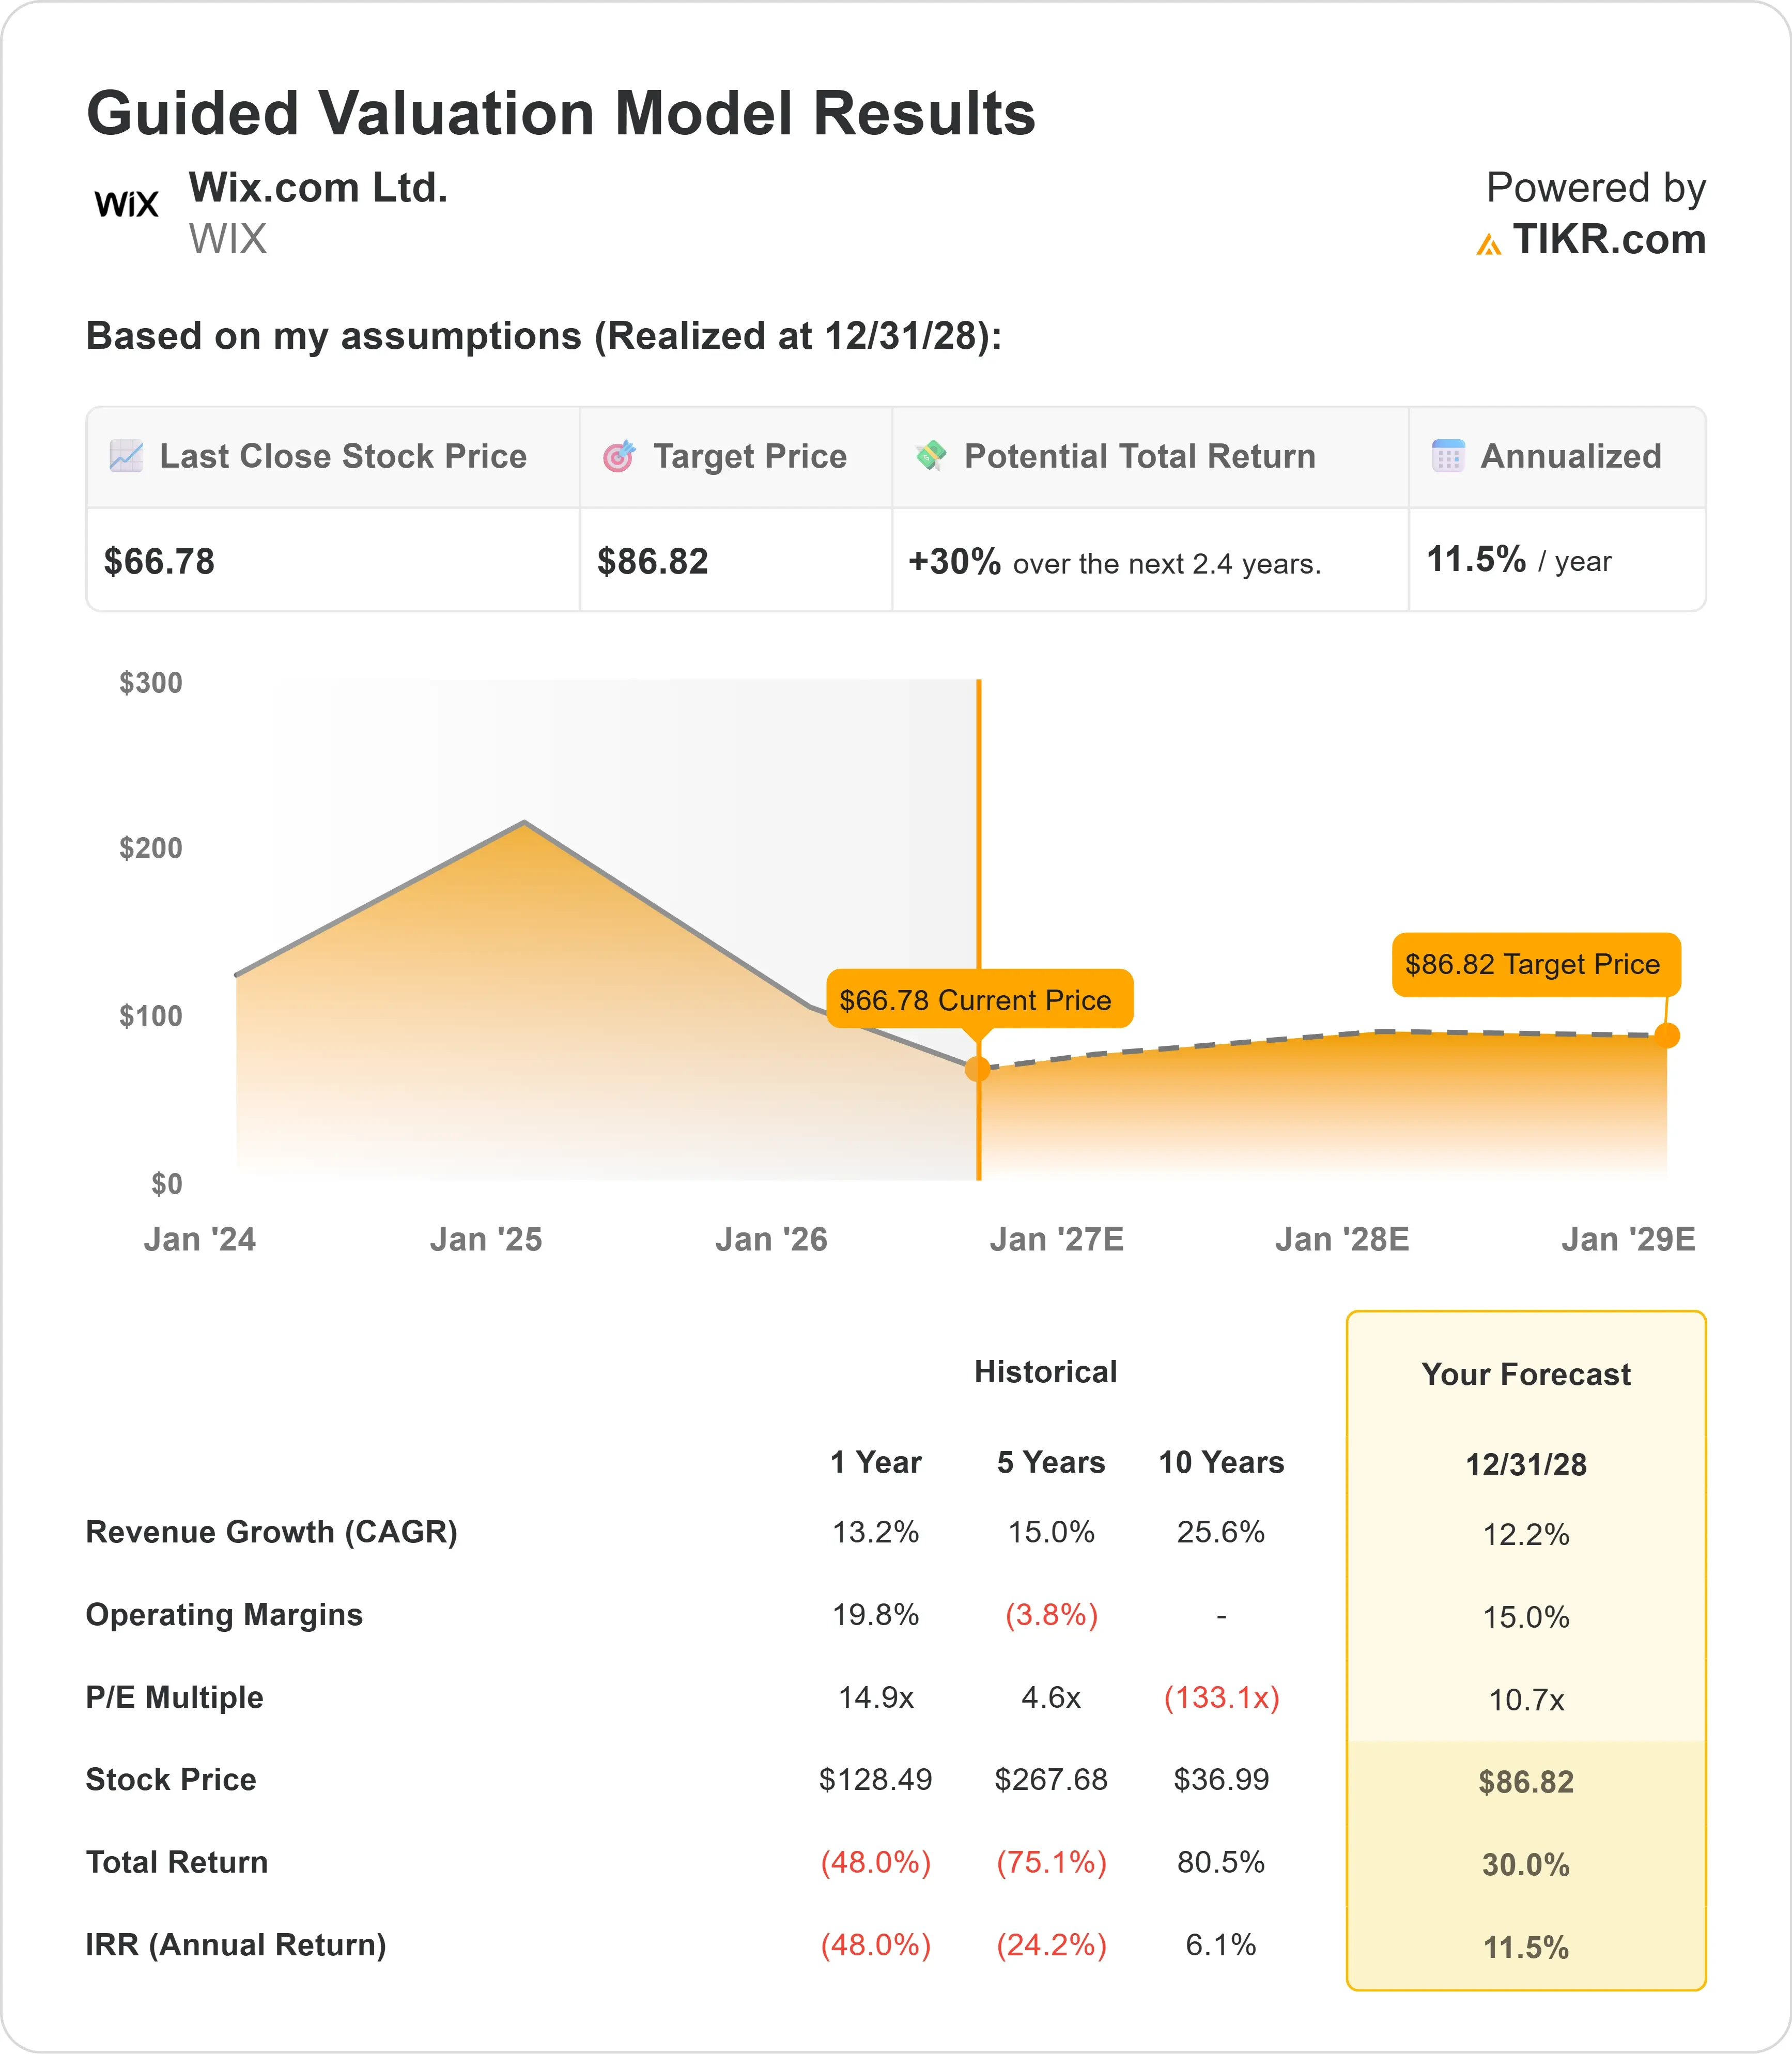Click the Jan '27E axis label
Viewport: 1792px width, 2054px height.
pos(1057,1240)
